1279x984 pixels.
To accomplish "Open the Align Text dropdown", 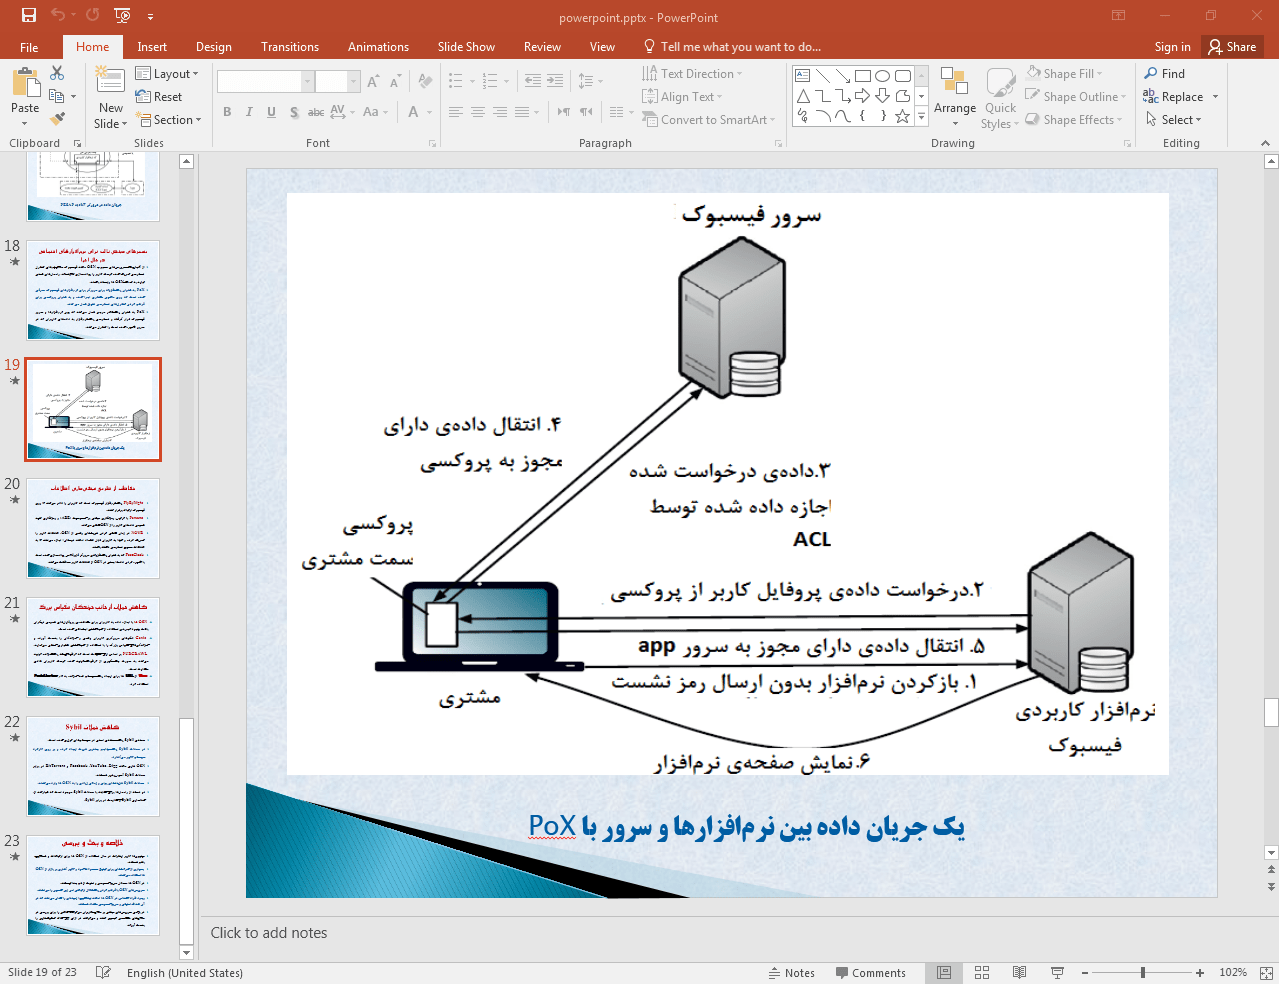I will point(682,96).
